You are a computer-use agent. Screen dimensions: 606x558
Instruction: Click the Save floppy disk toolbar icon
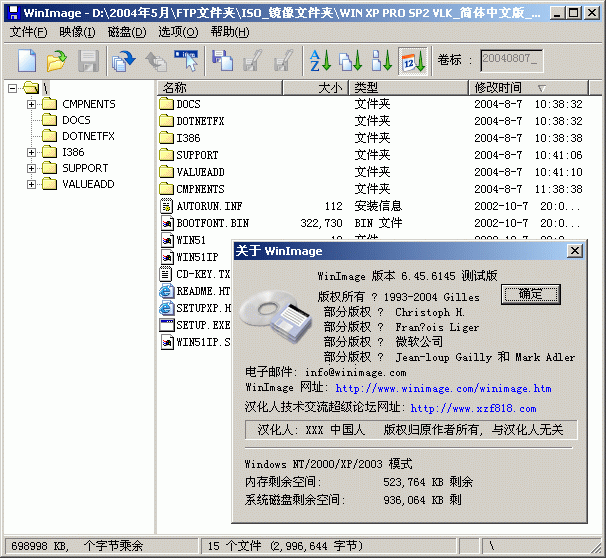click(x=88, y=61)
